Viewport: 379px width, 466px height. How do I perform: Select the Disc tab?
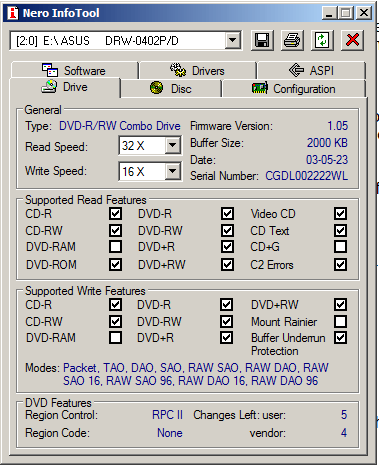[x=171, y=89]
